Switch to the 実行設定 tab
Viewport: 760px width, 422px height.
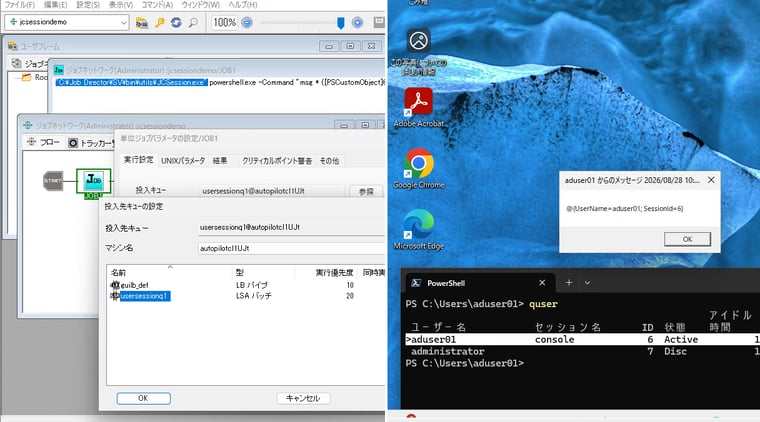click(138, 160)
